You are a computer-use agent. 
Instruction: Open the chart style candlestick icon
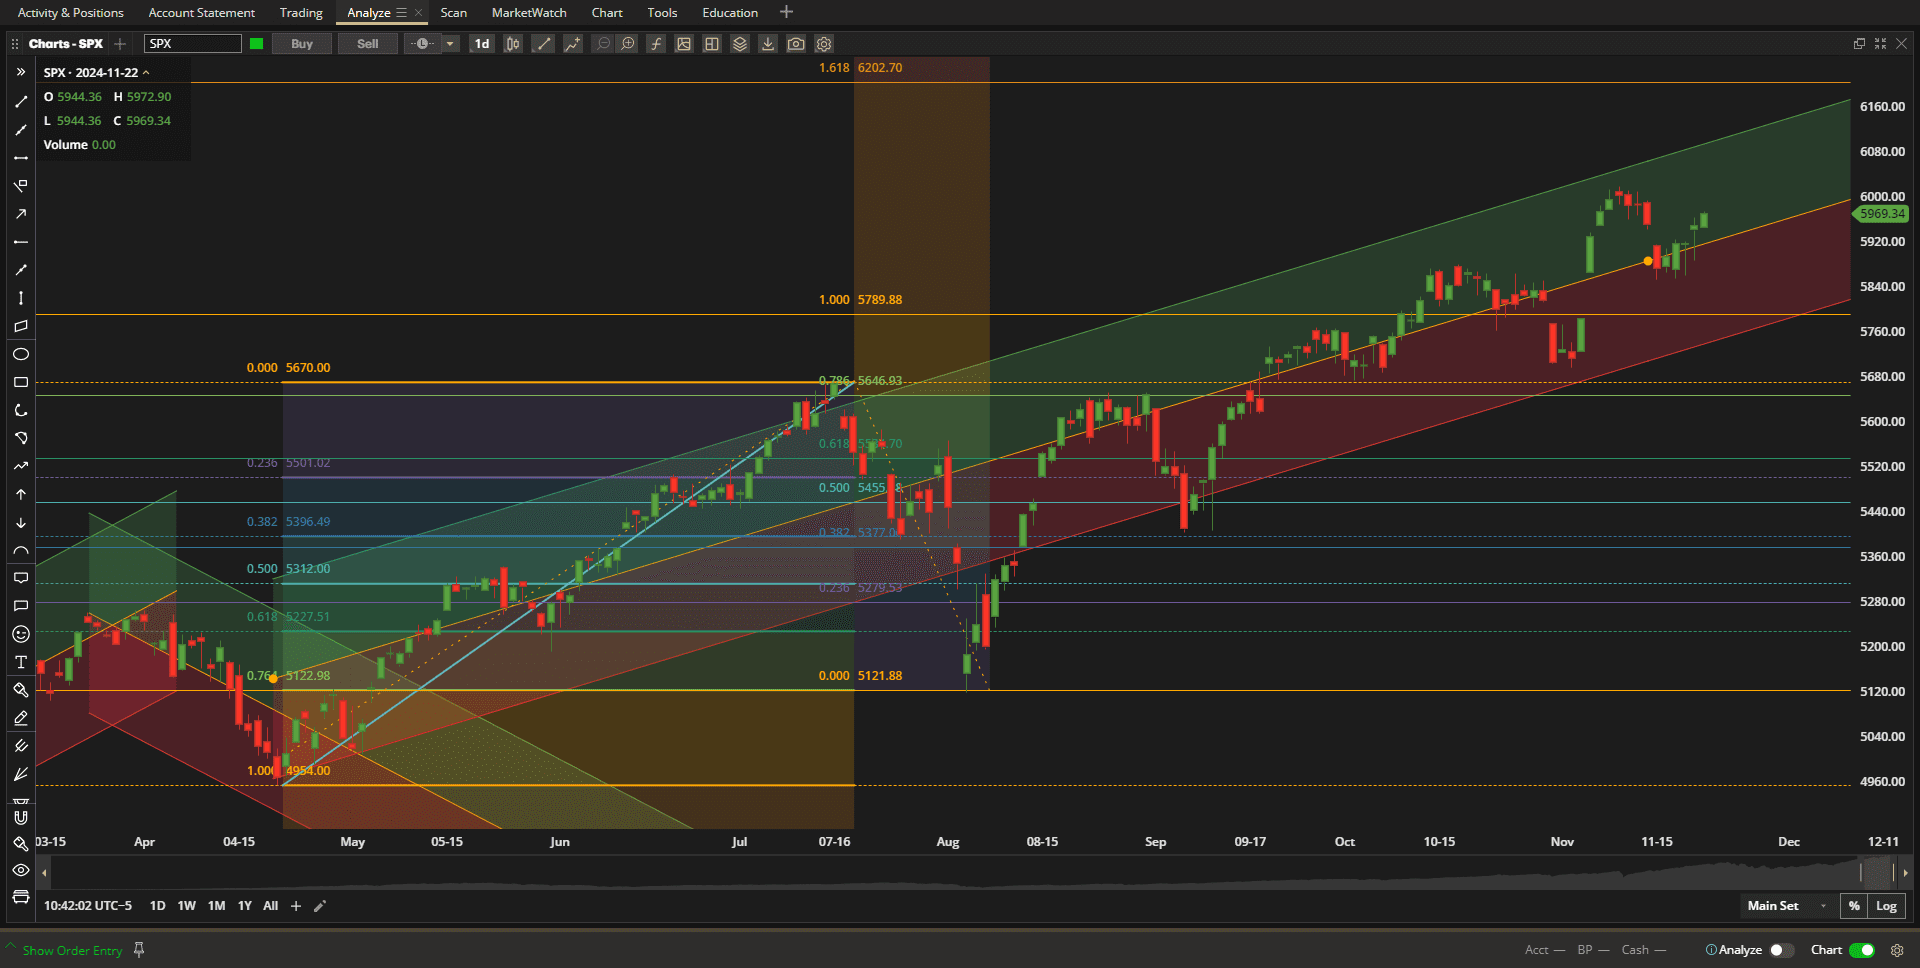click(513, 44)
